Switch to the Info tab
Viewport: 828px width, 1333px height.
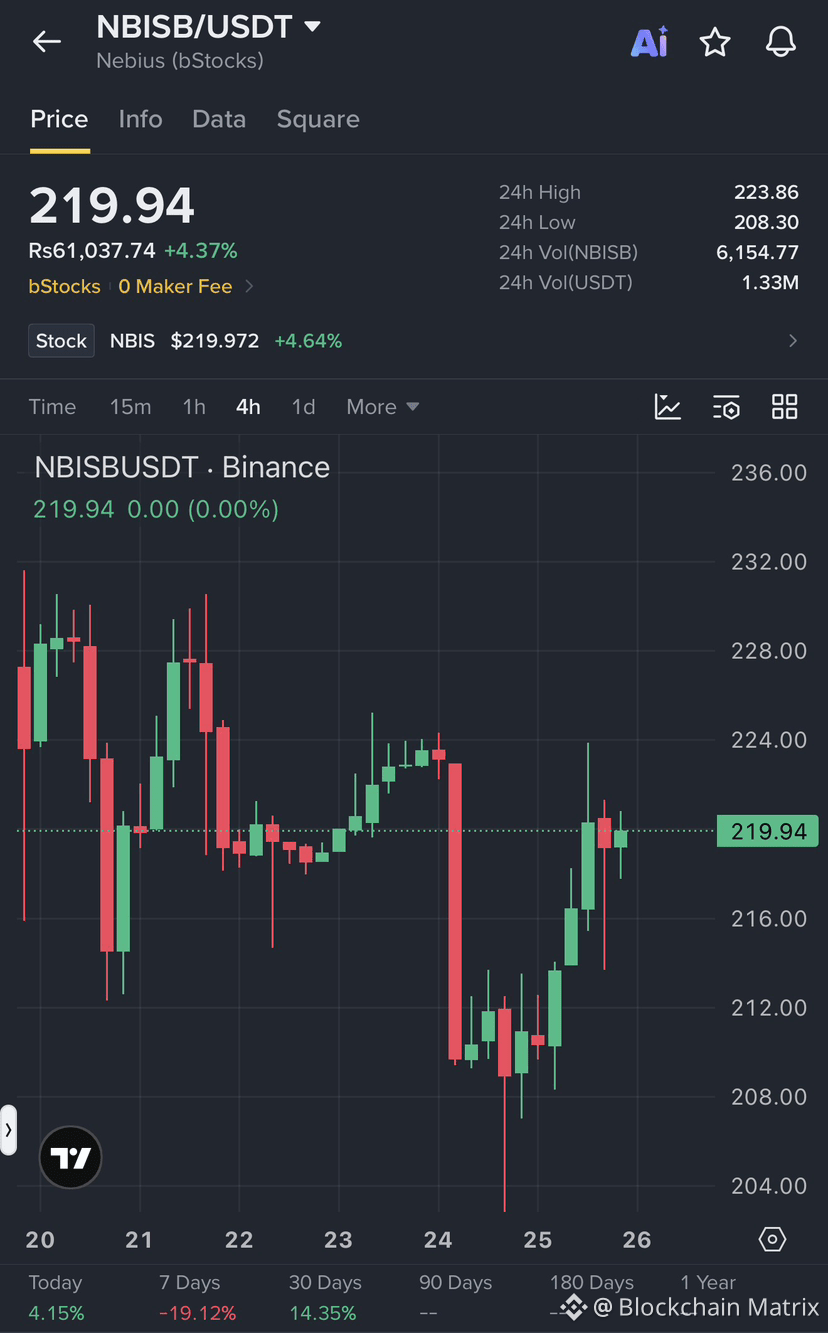coord(140,119)
